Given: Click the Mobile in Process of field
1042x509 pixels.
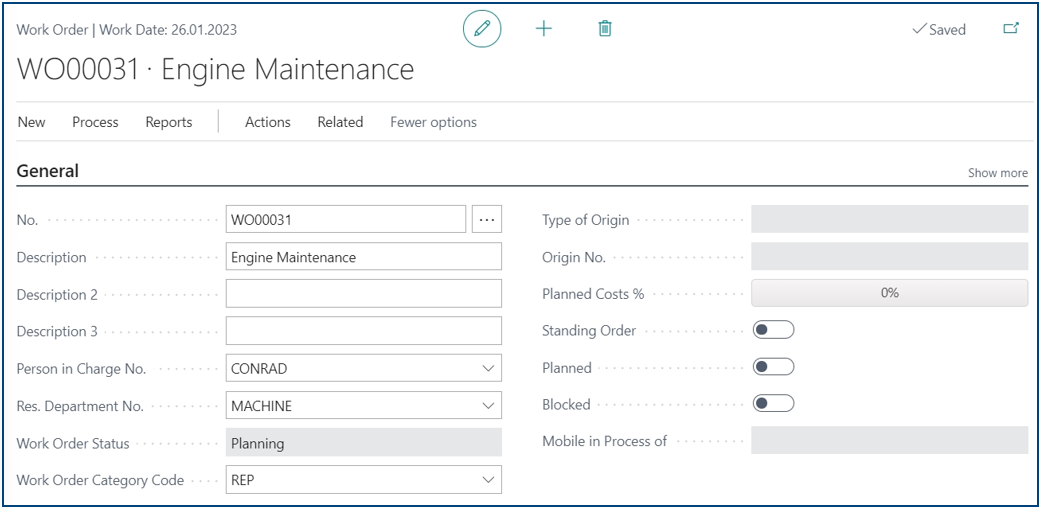Looking at the screenshot, I should point(889,440).
